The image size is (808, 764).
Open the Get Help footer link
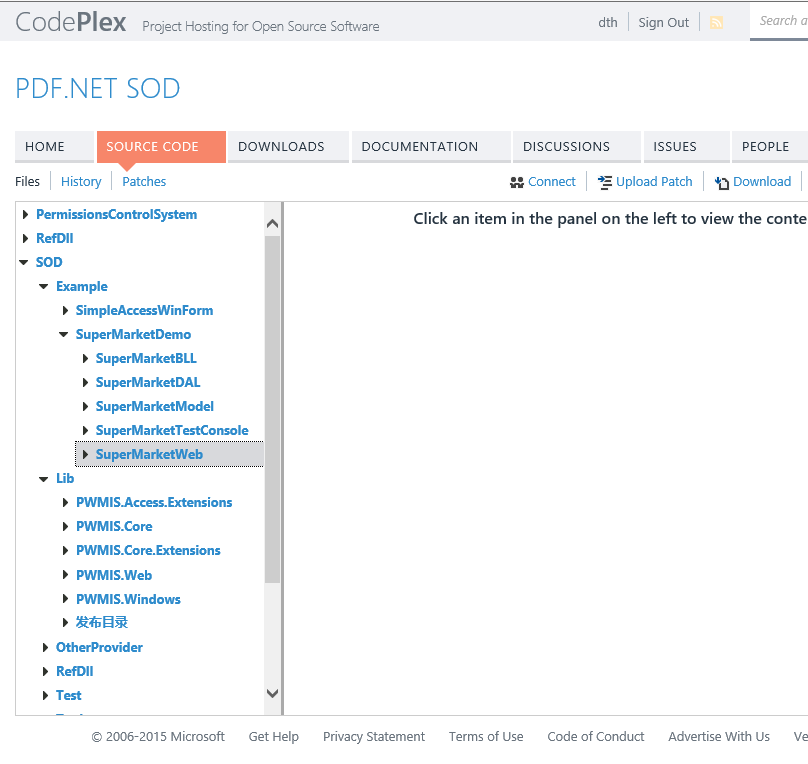coord(274,737)
